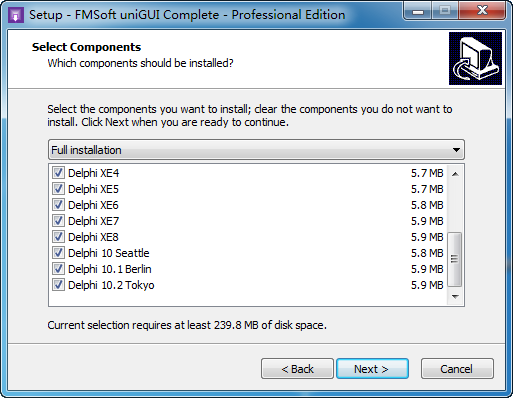
Task: Open the Full installation dropdown
Action: coord(256,150)
